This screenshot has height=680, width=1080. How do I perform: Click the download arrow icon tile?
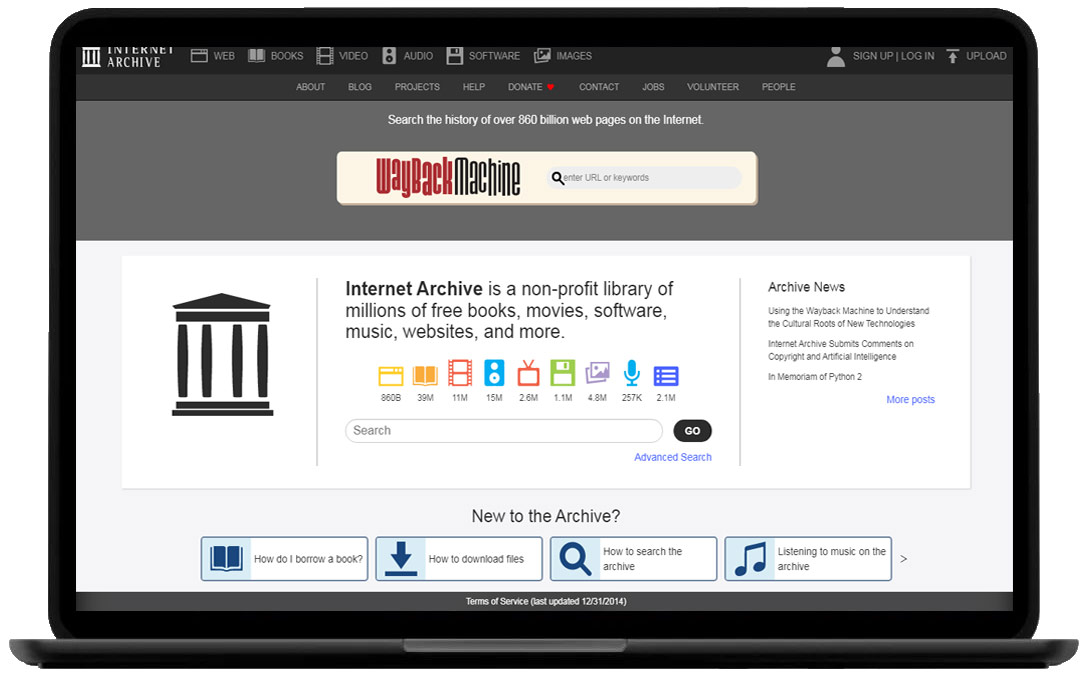tap(401, 558)
